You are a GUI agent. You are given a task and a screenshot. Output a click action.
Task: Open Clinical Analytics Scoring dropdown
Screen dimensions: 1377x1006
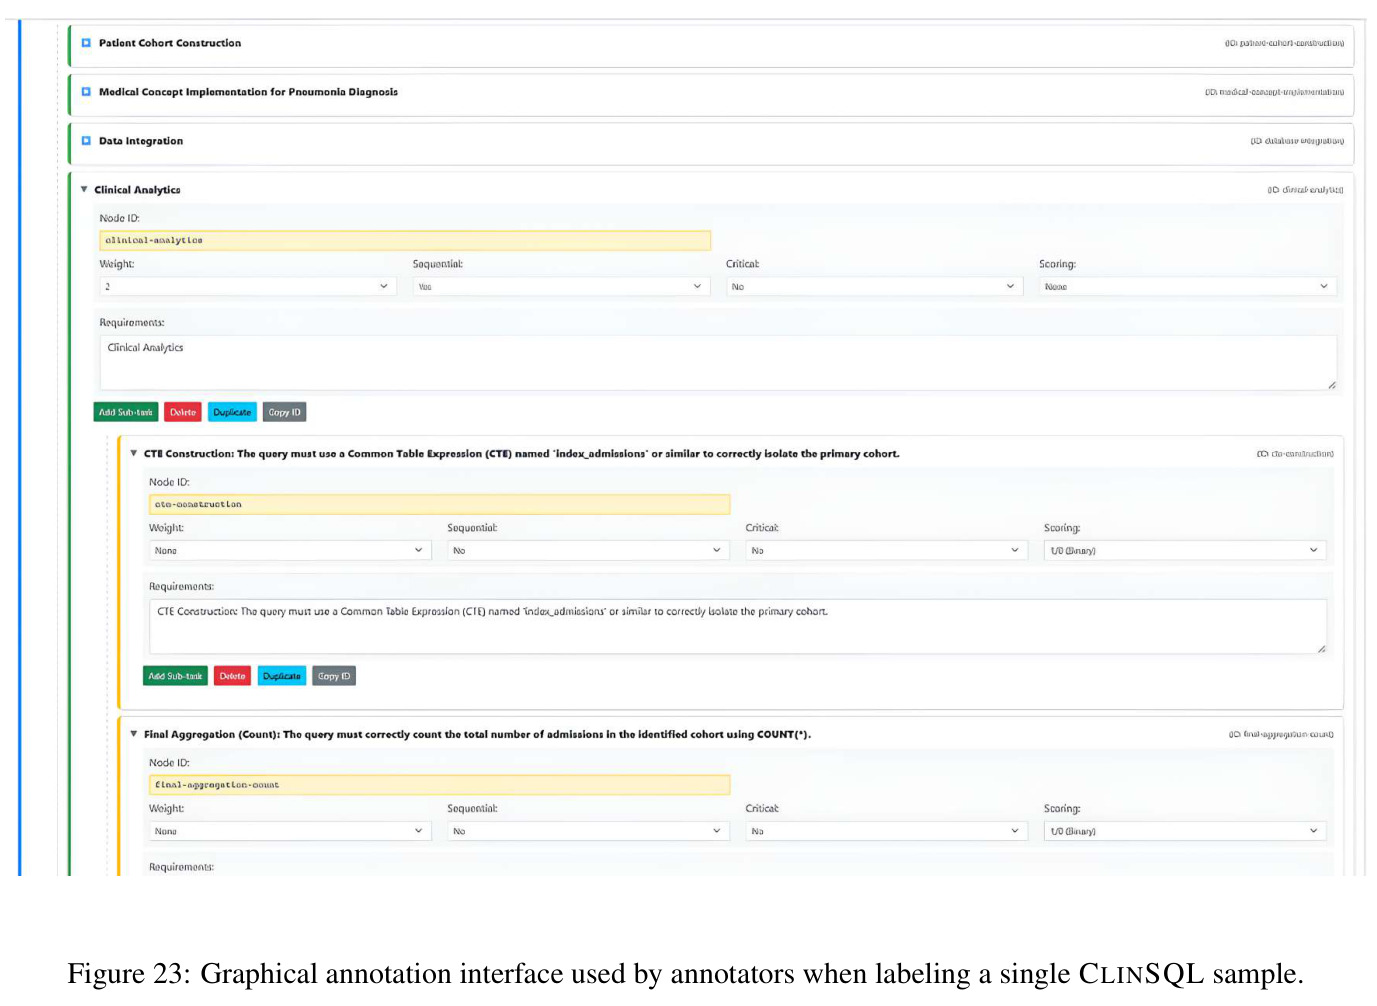tap(1187, 287)
